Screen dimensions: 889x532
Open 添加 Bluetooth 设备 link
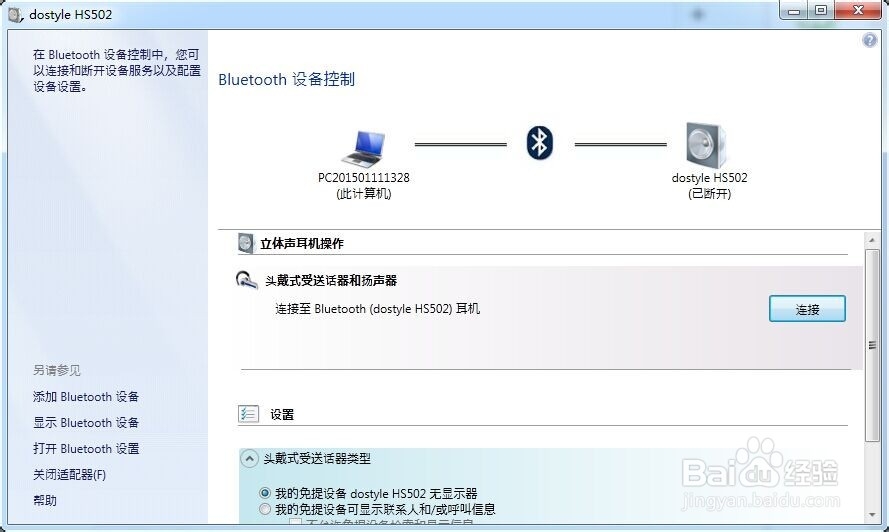coord(86,396)
